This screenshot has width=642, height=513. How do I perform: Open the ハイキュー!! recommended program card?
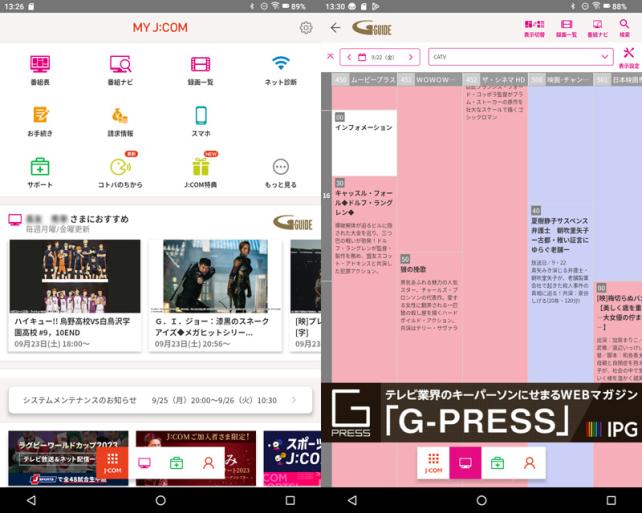(x=75, y=295)
